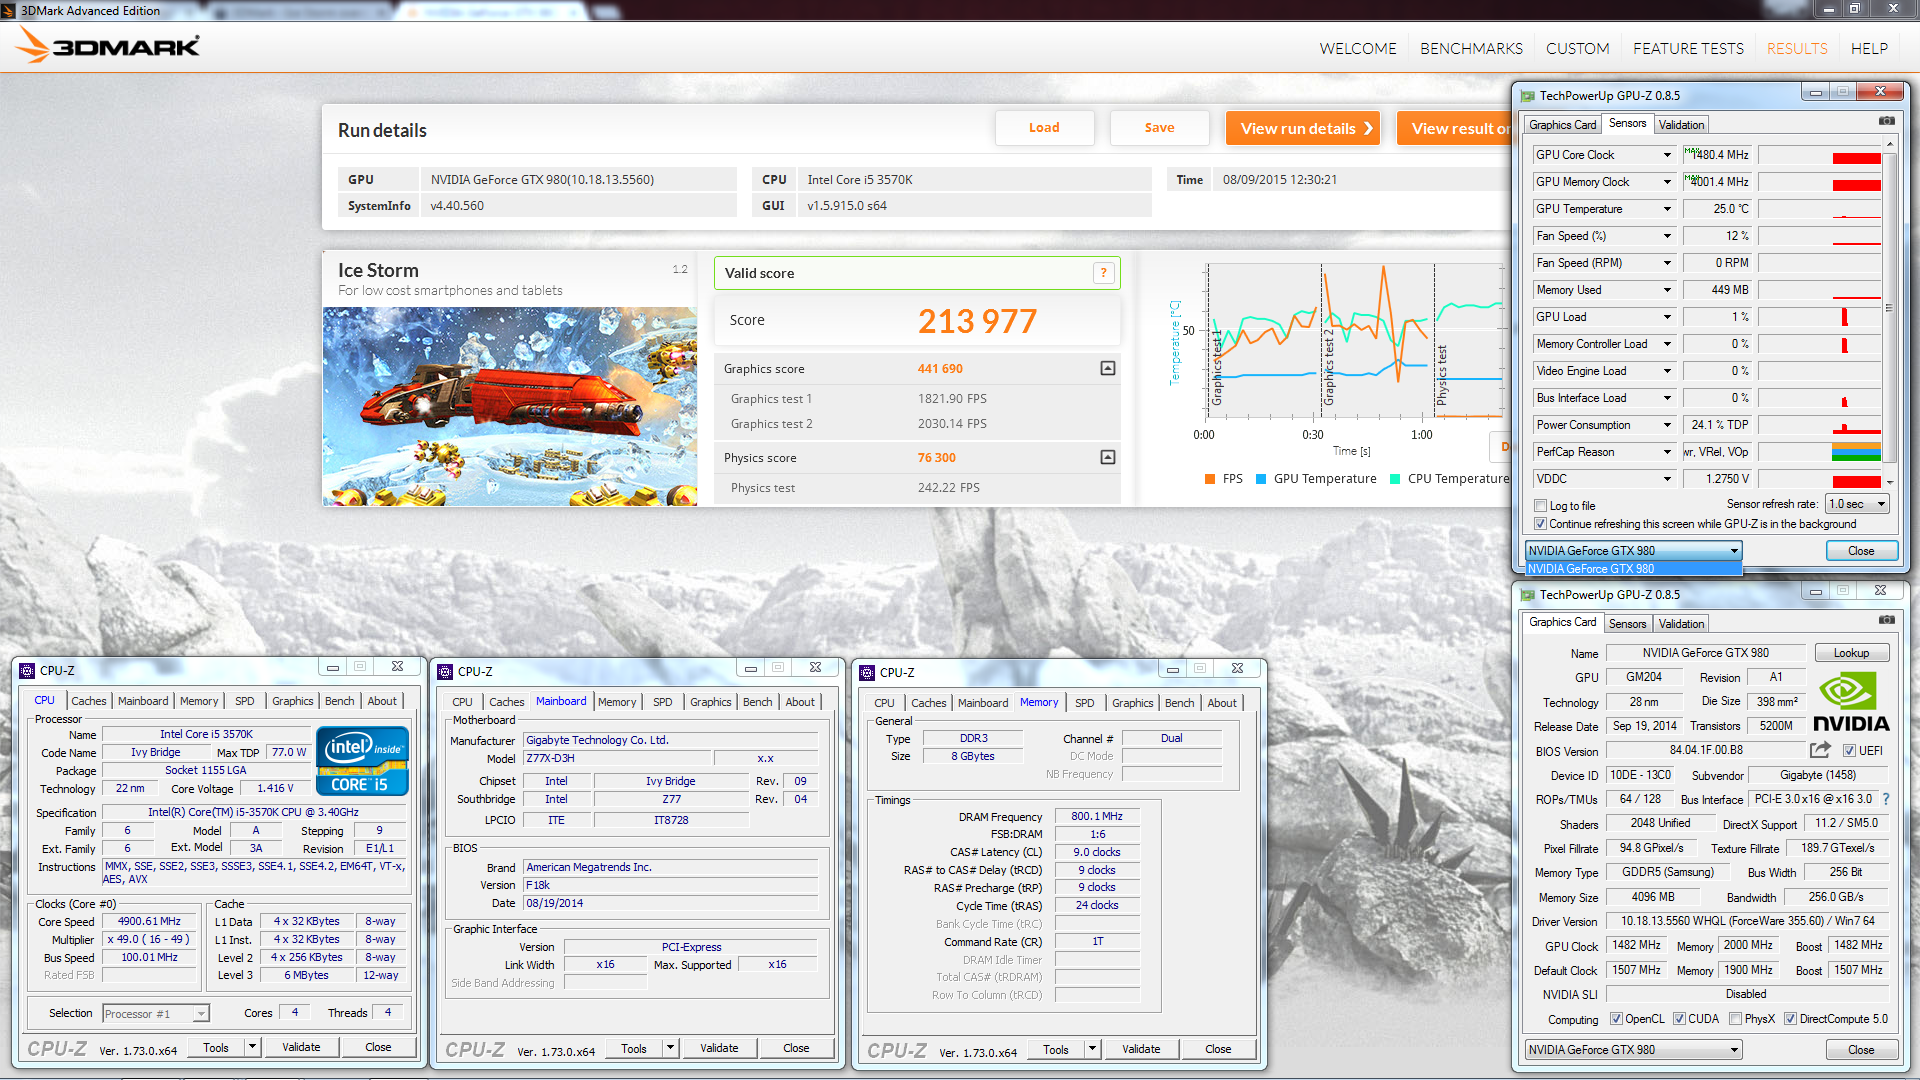This screenshot has height=1080, width=1920.
Task: Click title bar icon of CPU-Z Memory window
Action: (x=867, y=672)
